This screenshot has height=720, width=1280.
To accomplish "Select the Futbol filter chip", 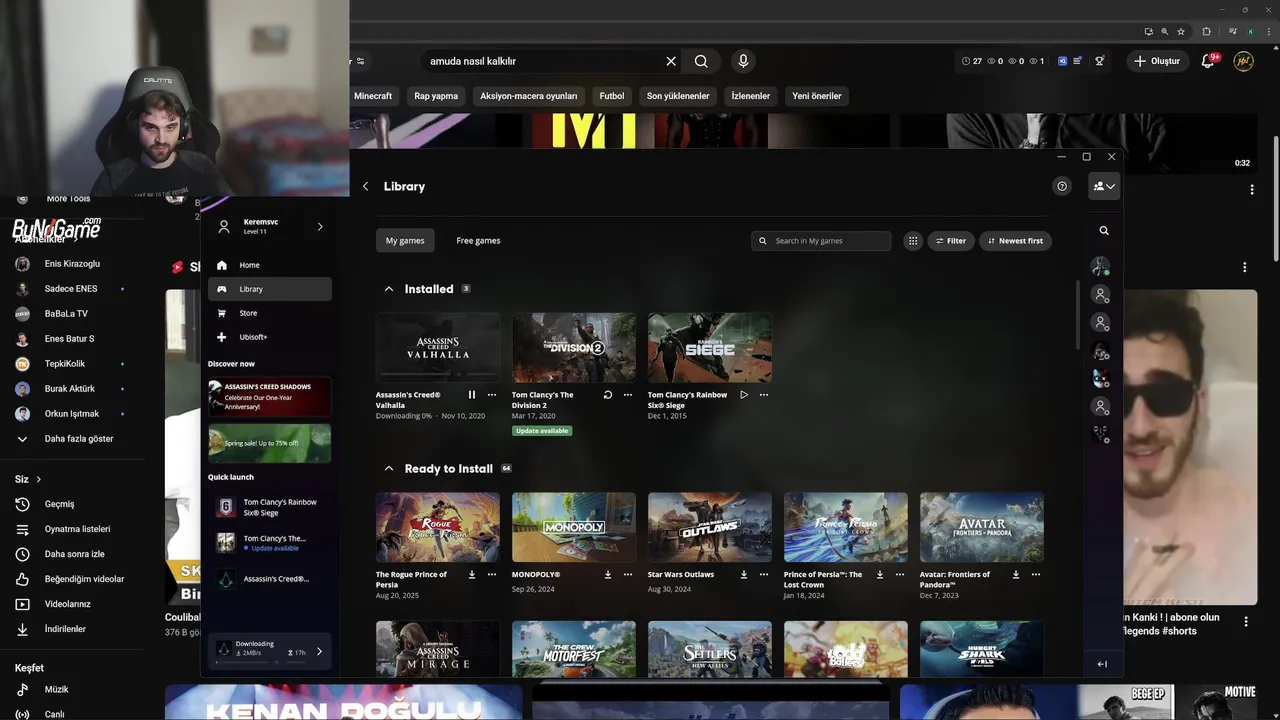I will pos(612,96).
